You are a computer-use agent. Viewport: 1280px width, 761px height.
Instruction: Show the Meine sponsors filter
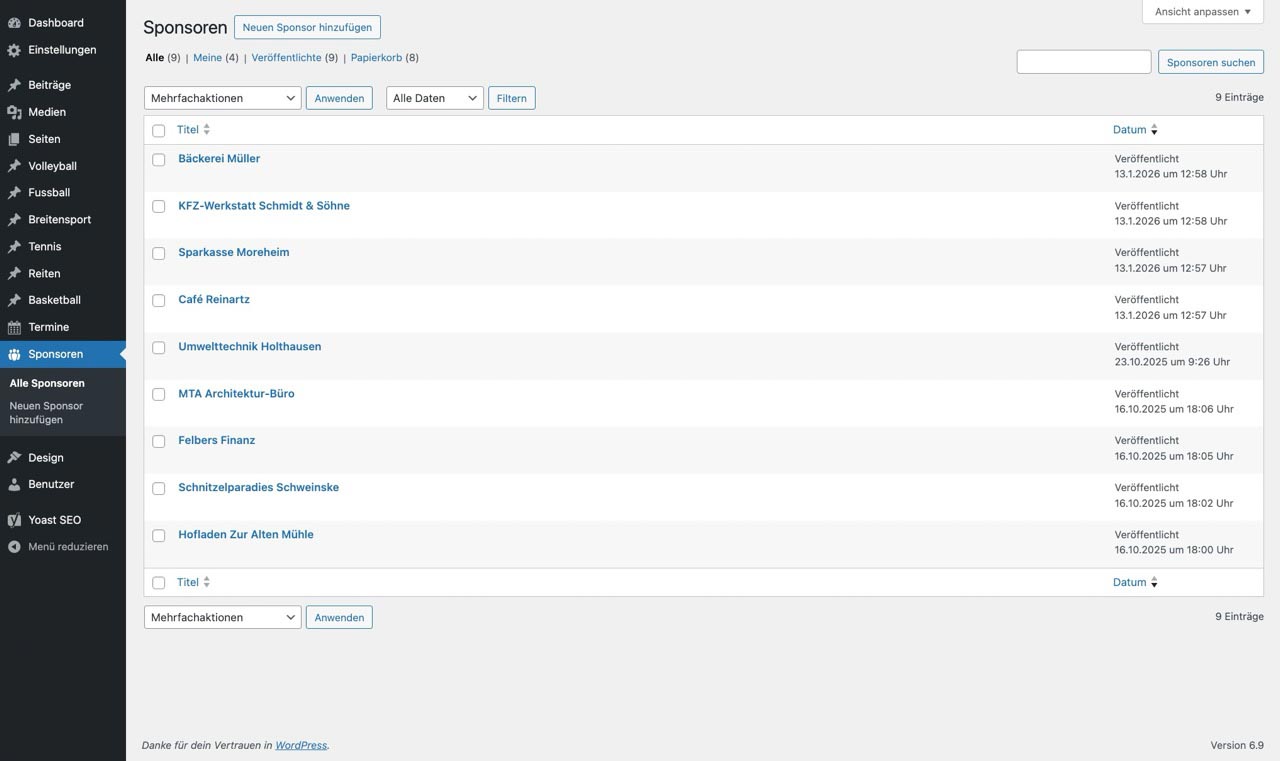(207, 58)
